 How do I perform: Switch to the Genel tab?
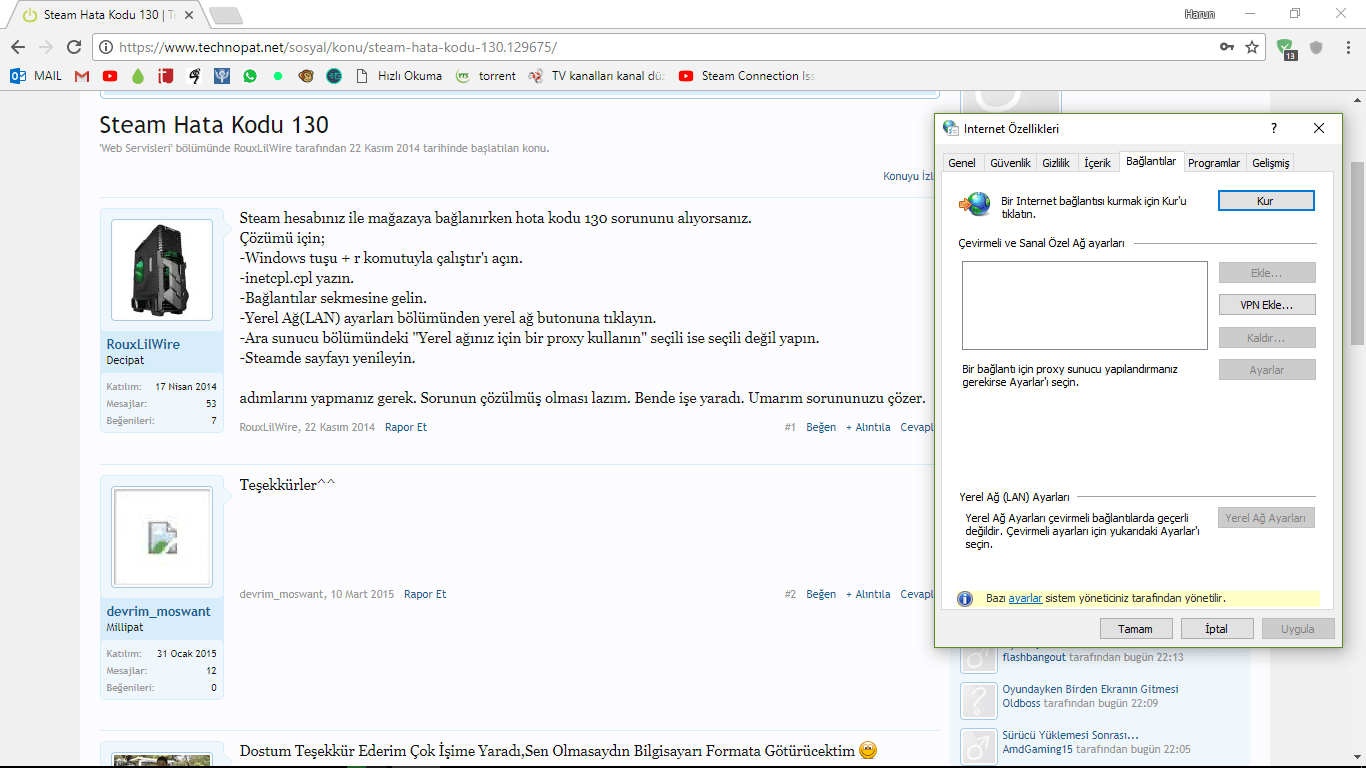962,163
